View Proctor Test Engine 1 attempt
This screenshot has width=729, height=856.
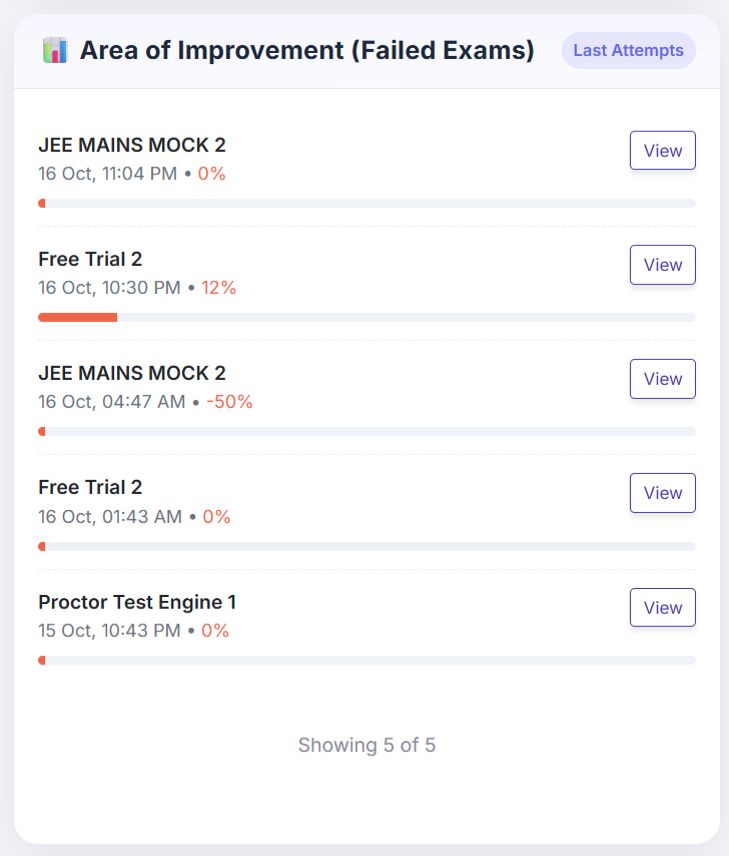click(662, 607)
